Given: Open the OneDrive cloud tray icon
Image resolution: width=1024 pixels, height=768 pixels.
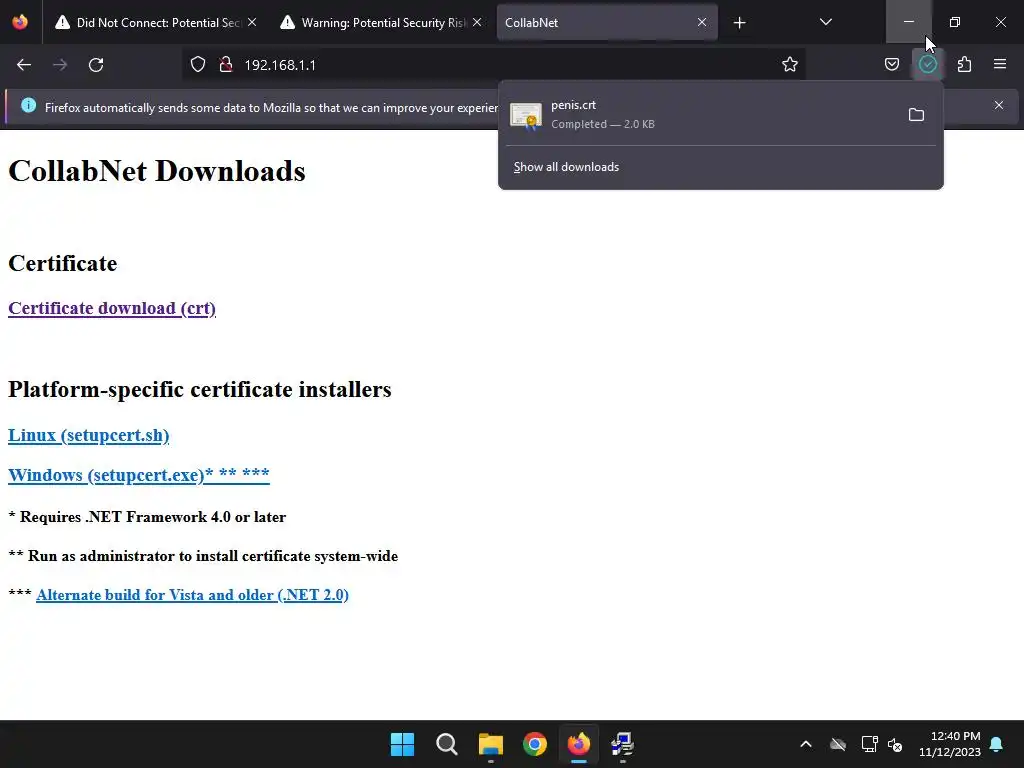Looking at the screenshot, I should click(x=838, y=744).
